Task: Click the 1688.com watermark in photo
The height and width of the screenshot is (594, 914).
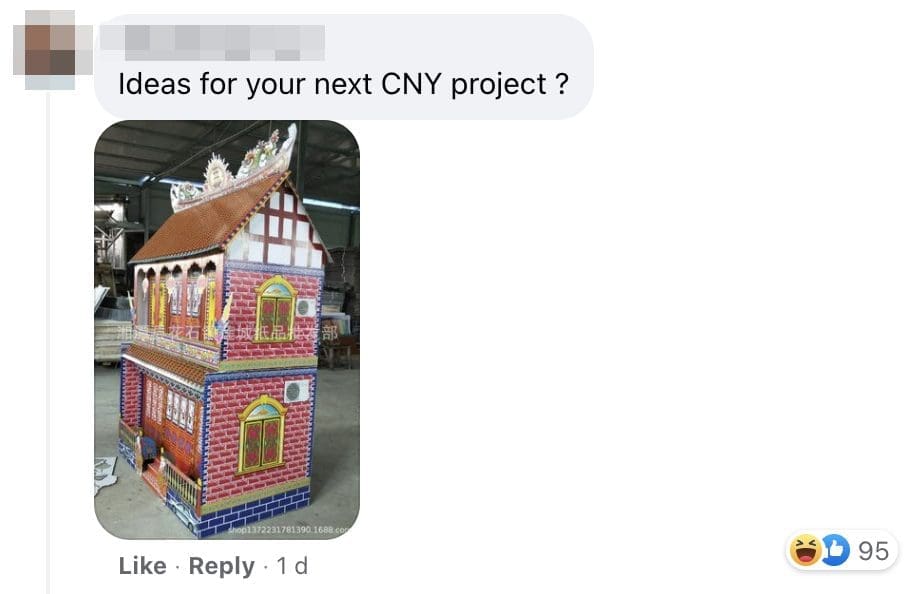Action: (288, 530)
